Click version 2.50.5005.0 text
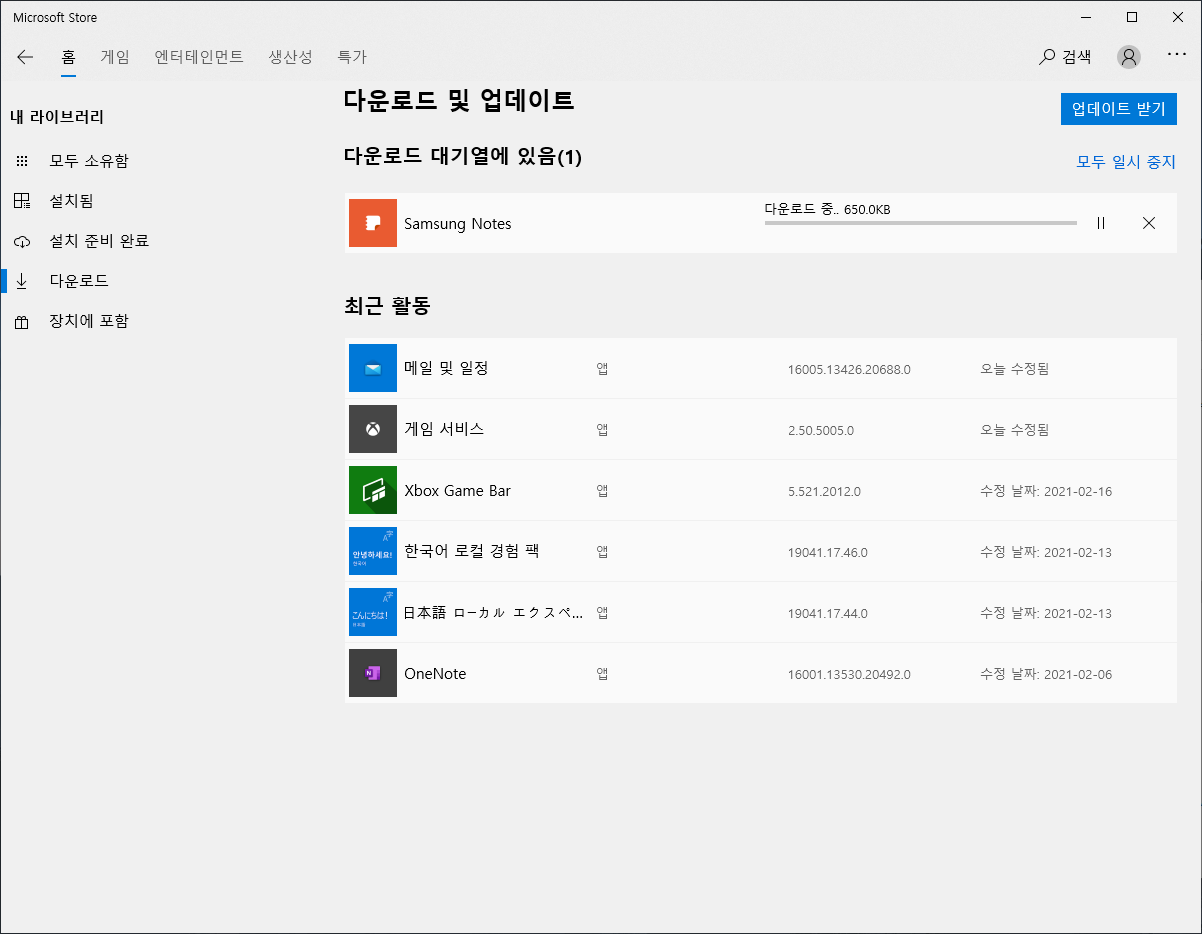Image resolution: width=1202 pixels, height=934 pixels. point(821,430)
